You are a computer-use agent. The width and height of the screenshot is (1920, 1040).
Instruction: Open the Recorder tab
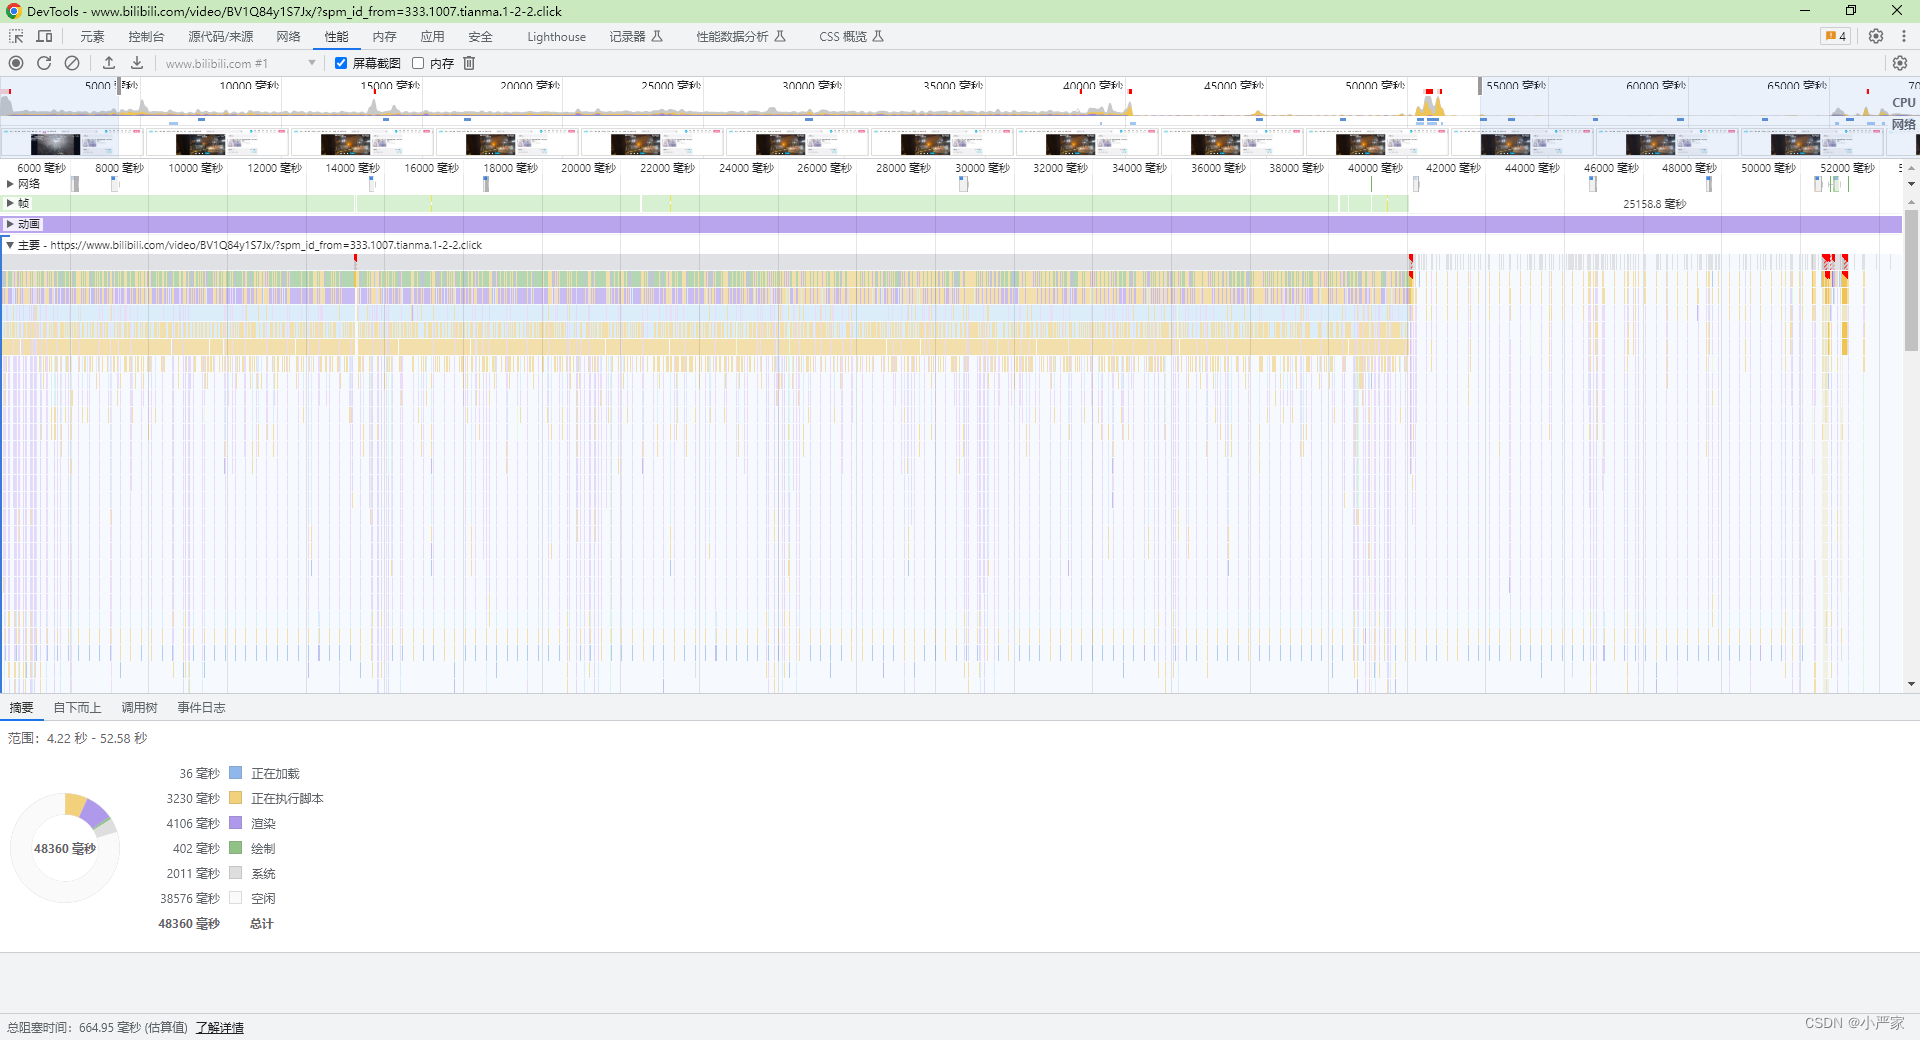pyautogui.click(x=636, y=36)
